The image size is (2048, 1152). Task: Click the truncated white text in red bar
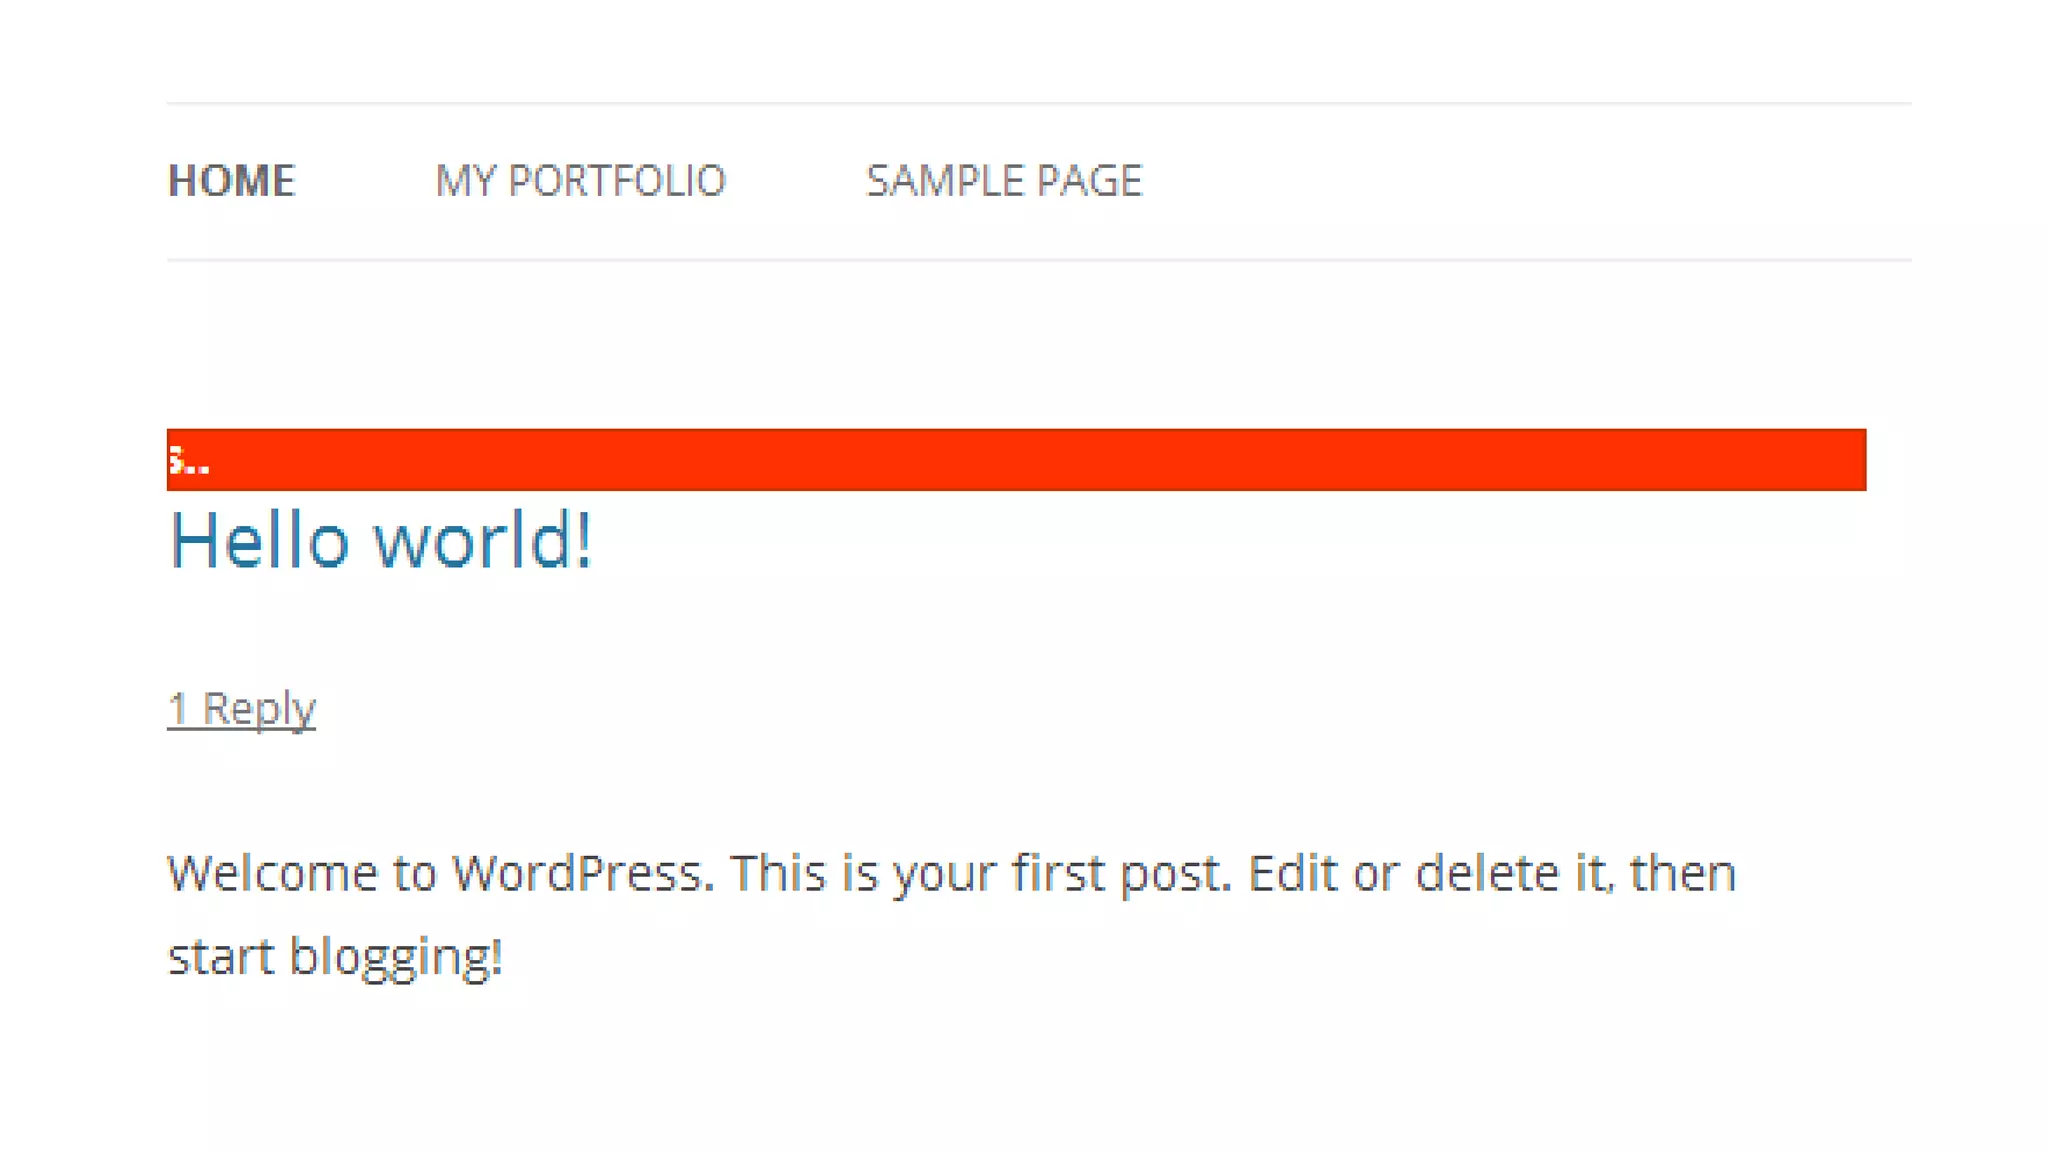tap(188, 463)
